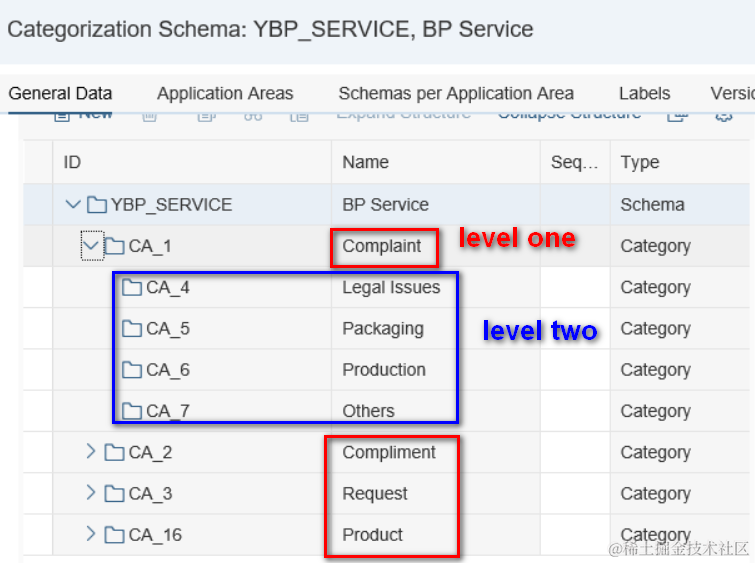This screenshot has width=755, height=563.
Task: Click the CA_16 folder icon
Action: tap(115, 535)
